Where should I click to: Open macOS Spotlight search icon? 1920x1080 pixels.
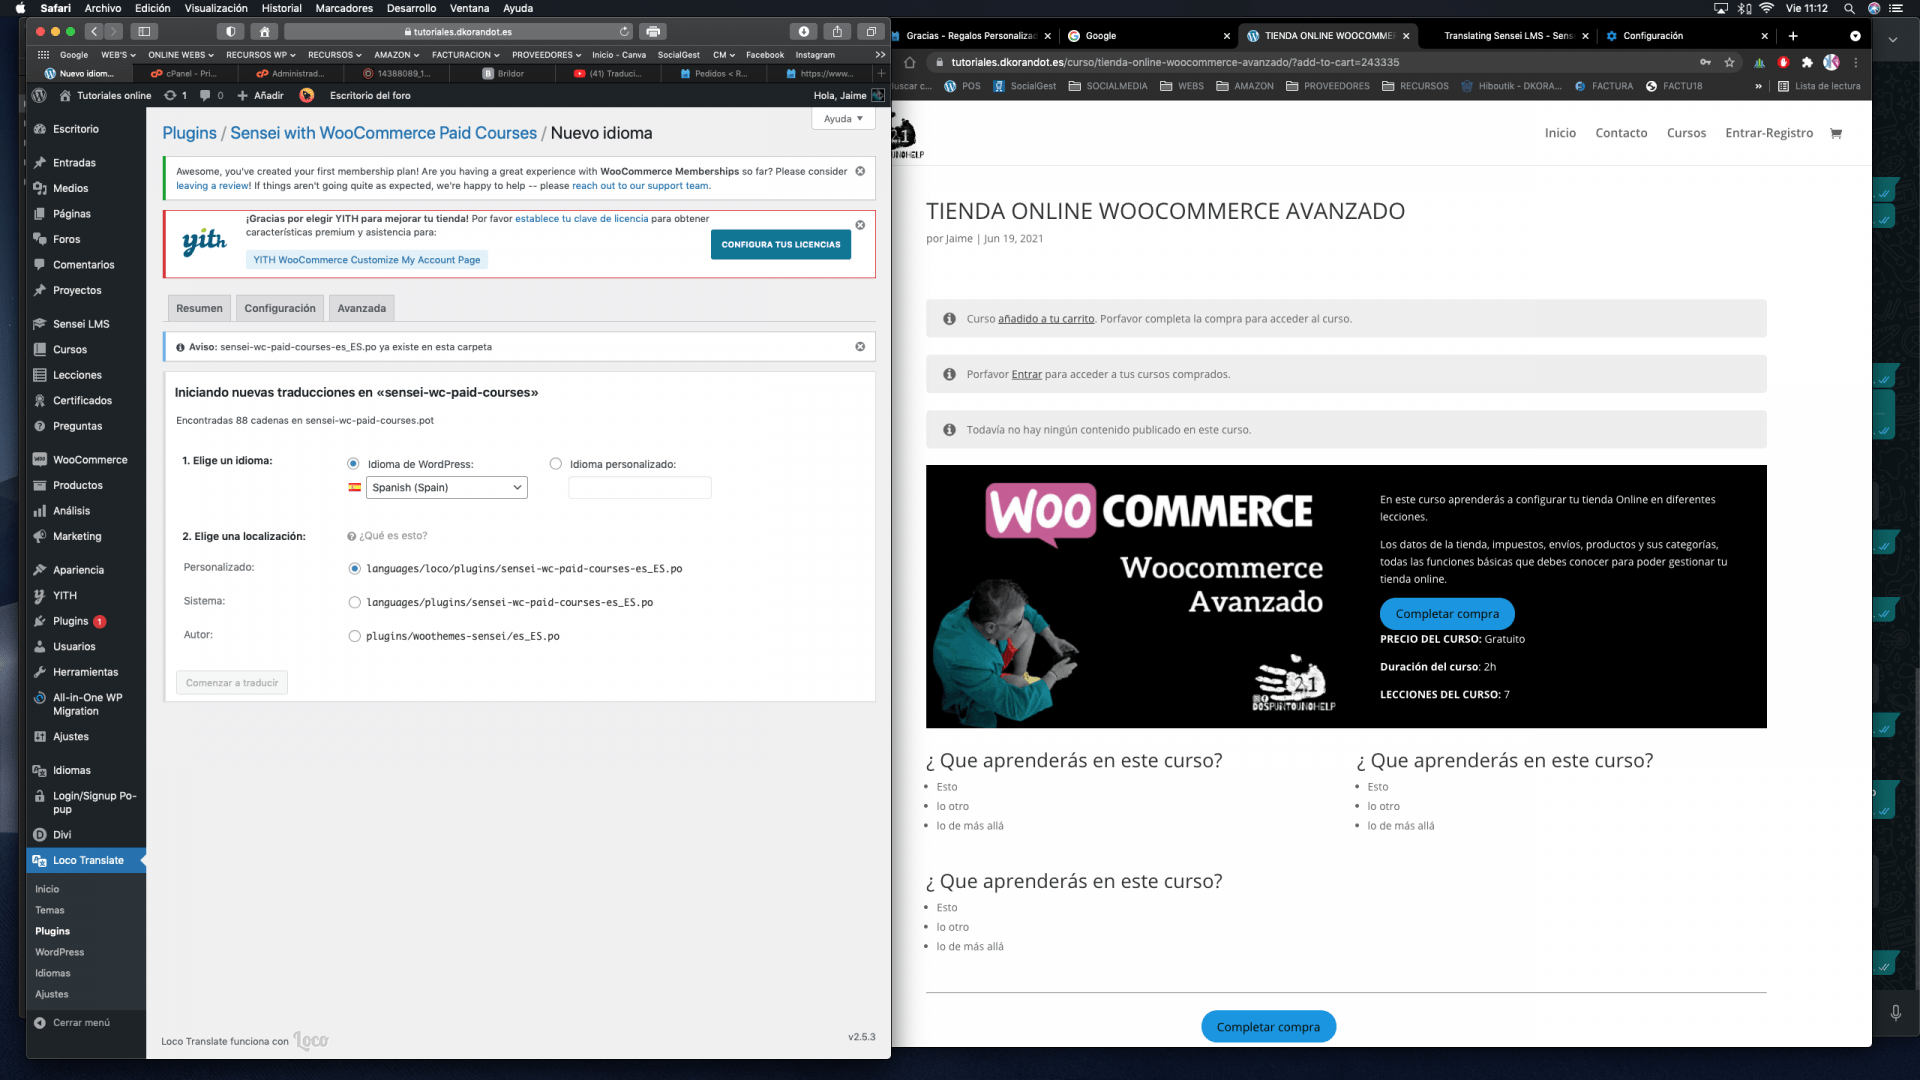click(x=1849, y=8)
